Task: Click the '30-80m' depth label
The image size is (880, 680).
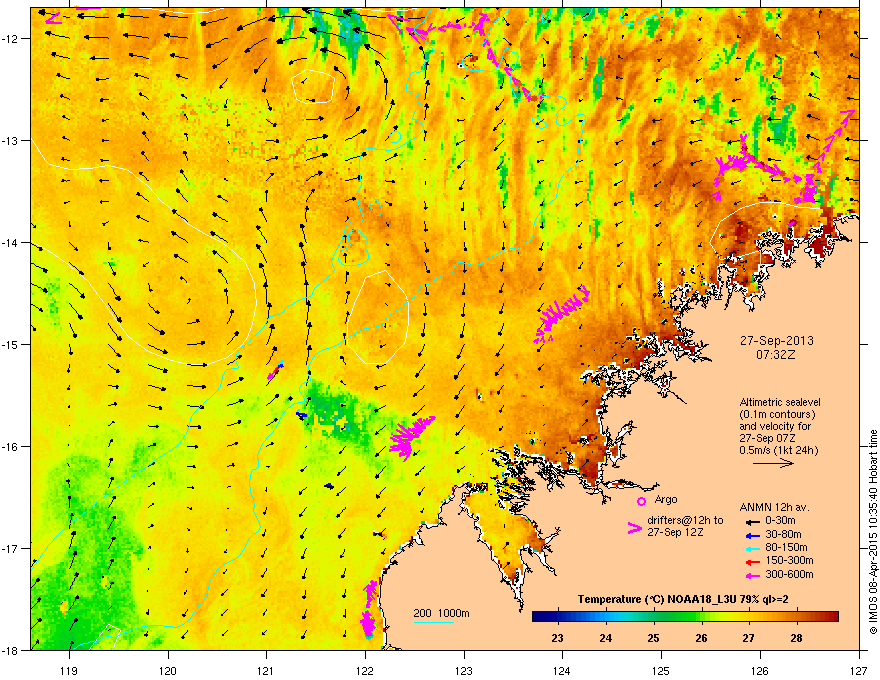Action: click(x=783, y=535)
